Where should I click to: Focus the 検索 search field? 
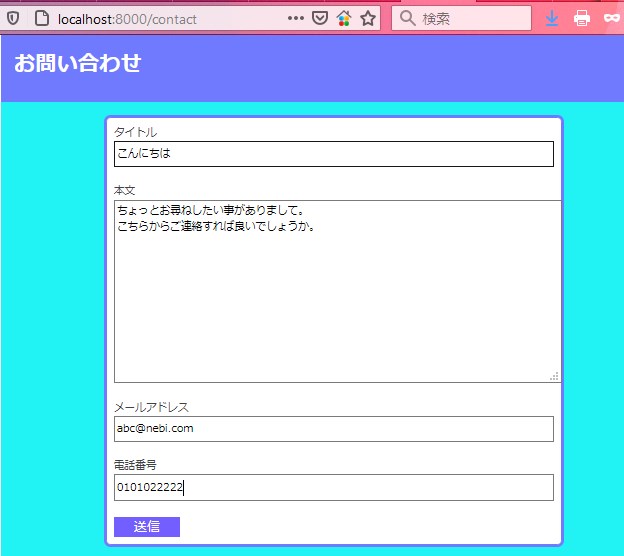point(470,19)
